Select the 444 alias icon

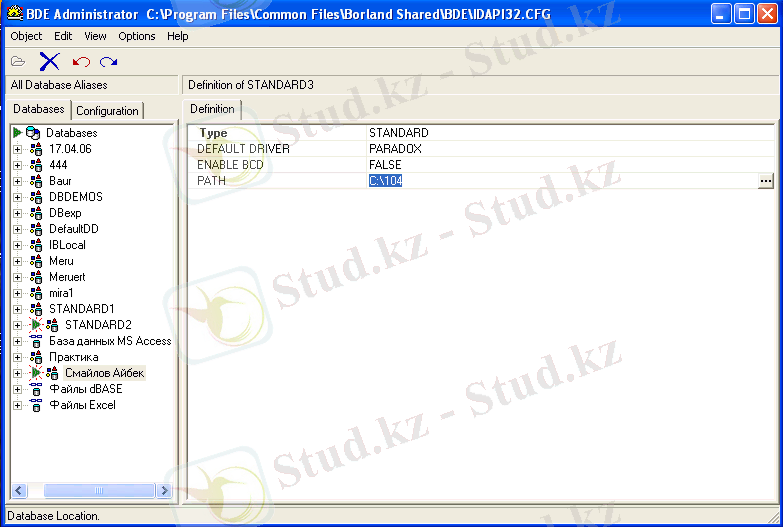(x=36, y=165)
